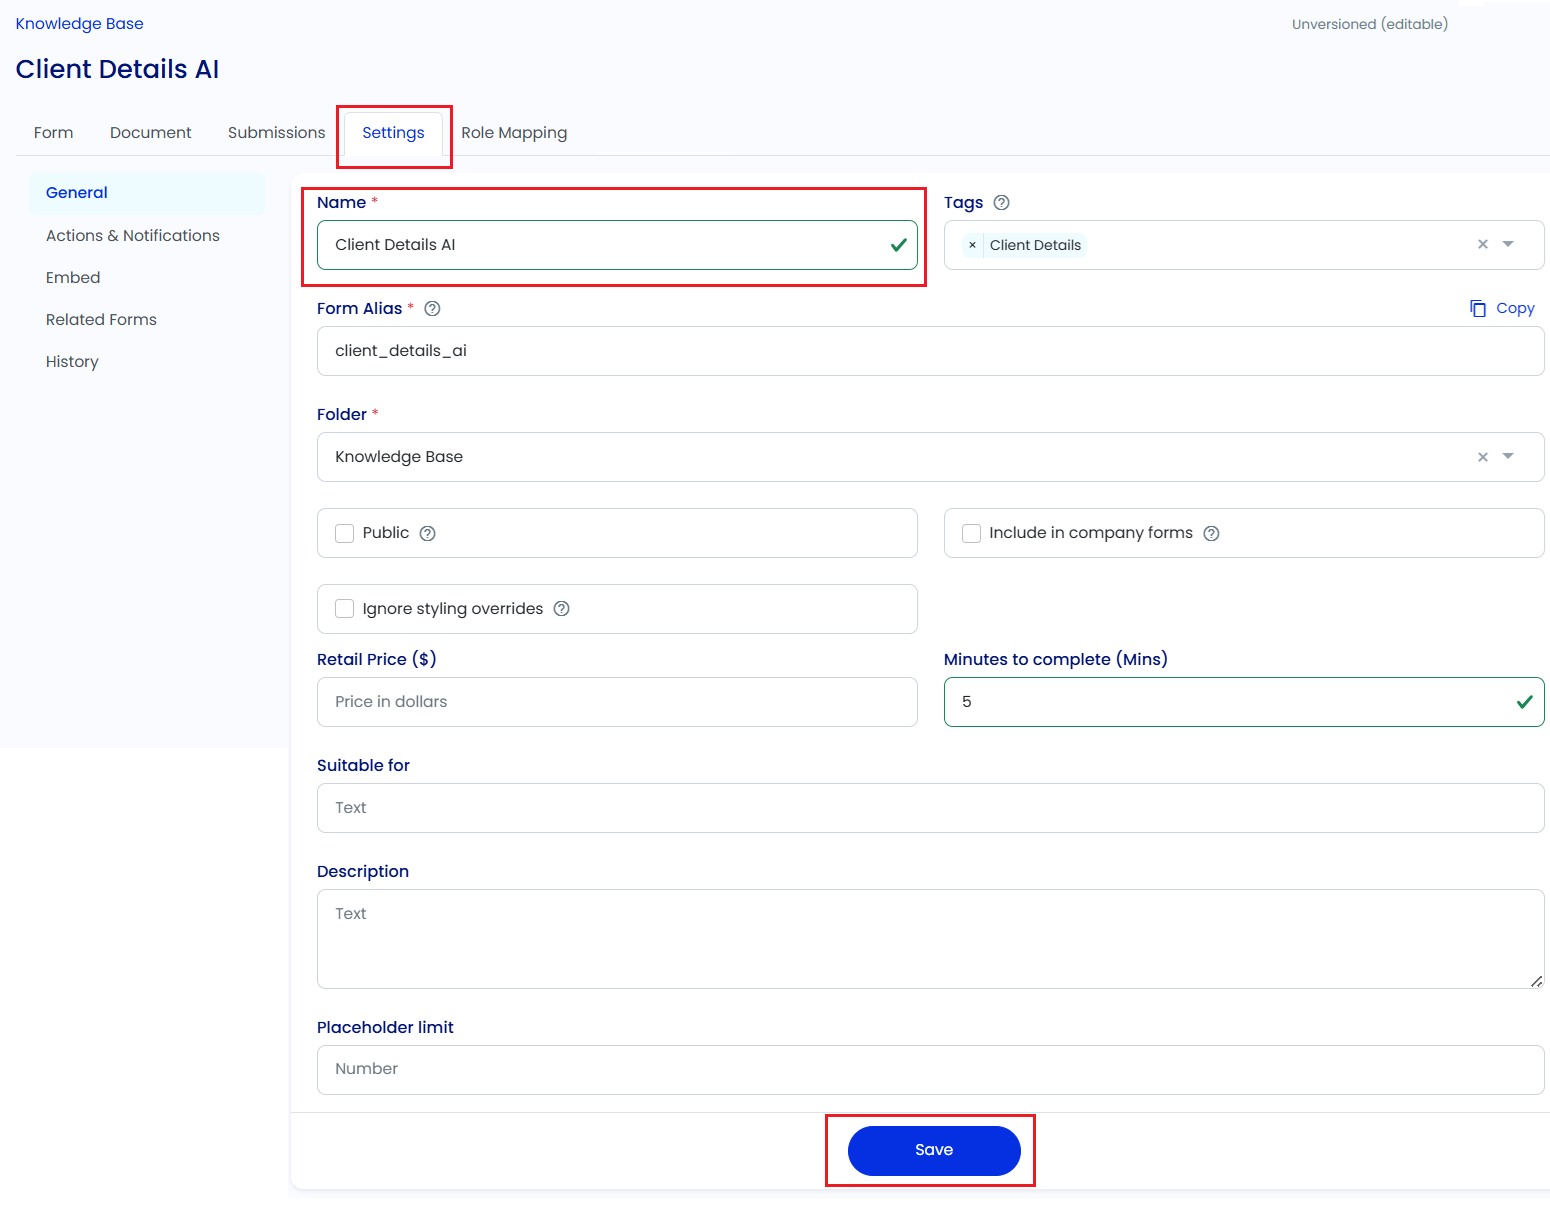
Task: Open Ignore styling overrides help icon
Action: tap(562, 609)
